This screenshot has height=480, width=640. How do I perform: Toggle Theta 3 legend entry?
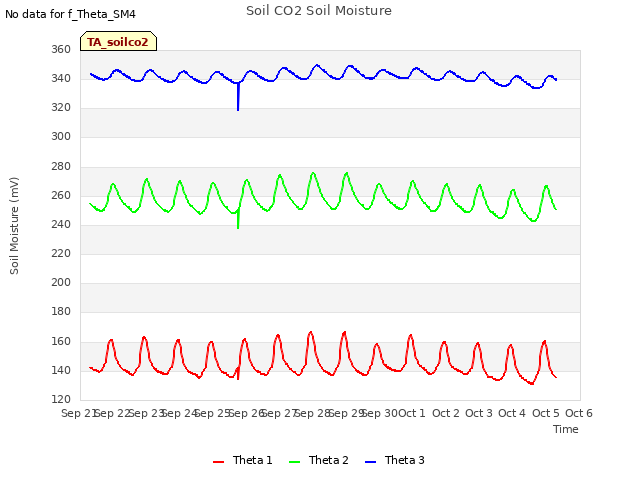pyautogui.click(x=395, y=460)
